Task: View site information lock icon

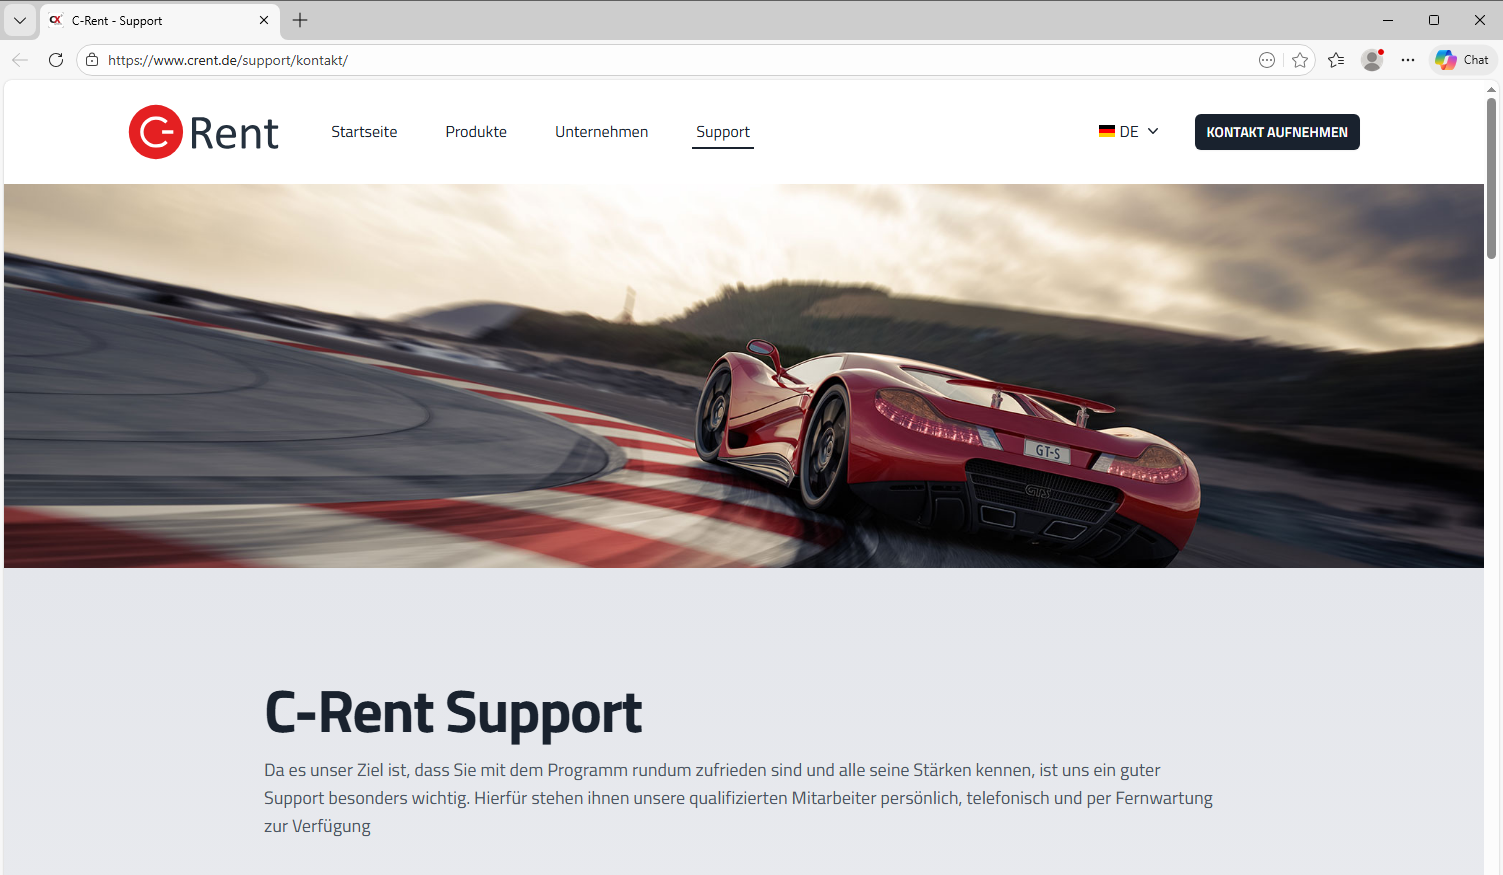Action: pyautogui.click(x=92, y=60)
